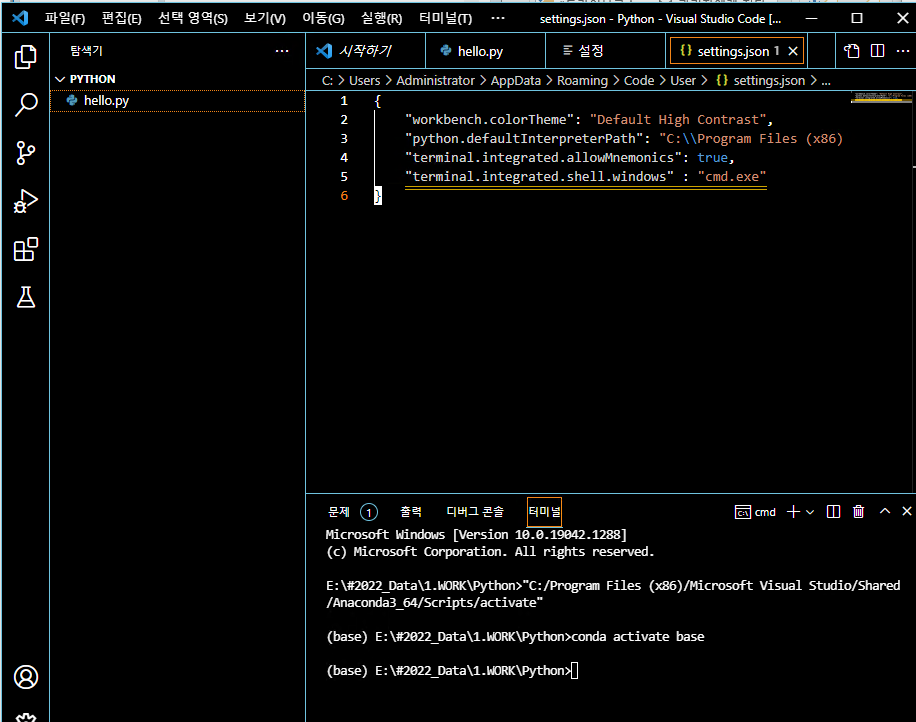Screen dimensions: 916x722
Task: Open the 선택 영역(S) menu
Action: (x=193, y=19)
